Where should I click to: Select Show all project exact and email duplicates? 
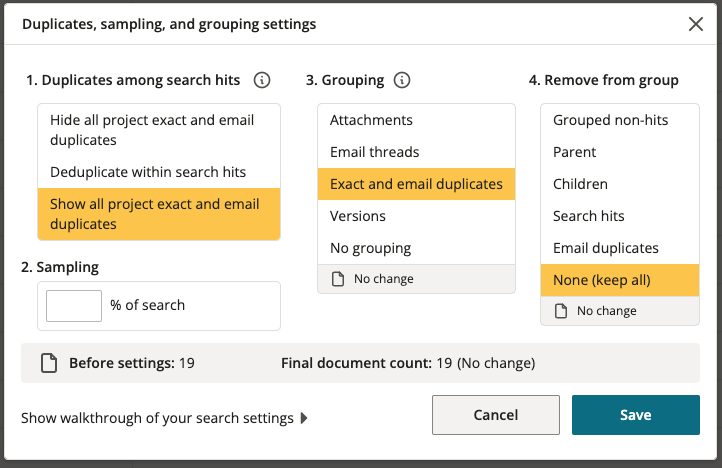coord(159,214)
